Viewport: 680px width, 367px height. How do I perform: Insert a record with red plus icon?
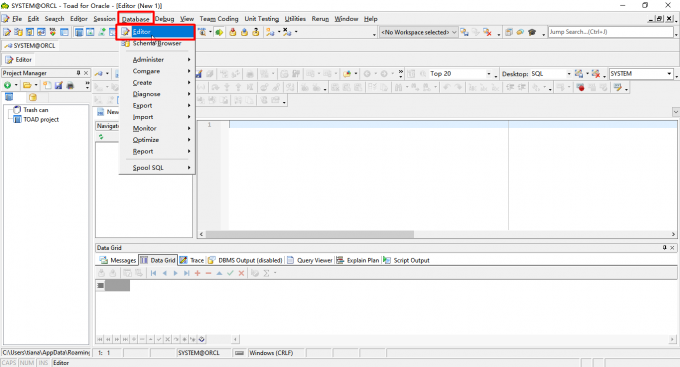[x=198, y=273]
